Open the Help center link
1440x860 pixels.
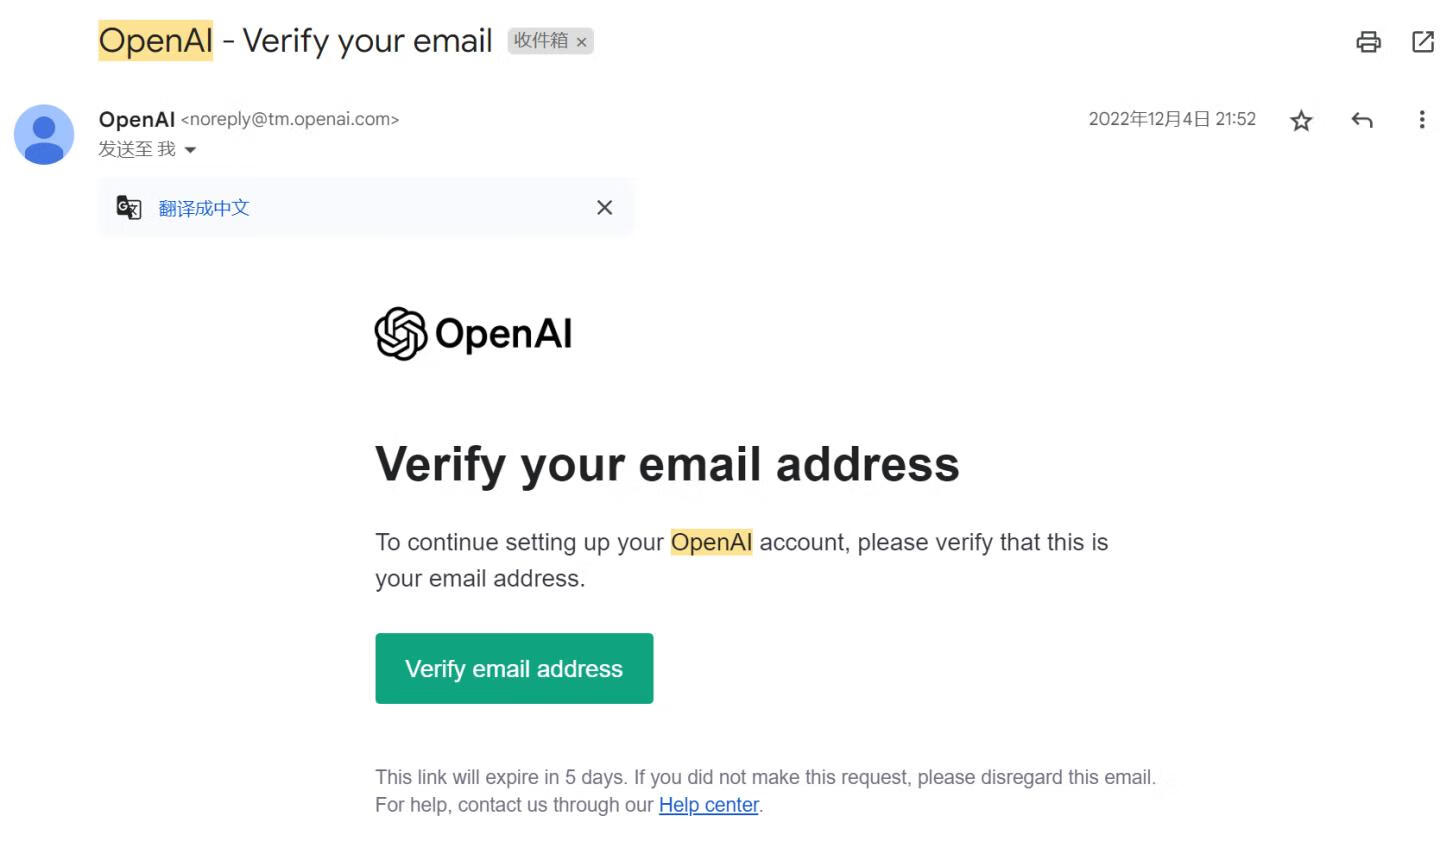click(x=708, y=805)
